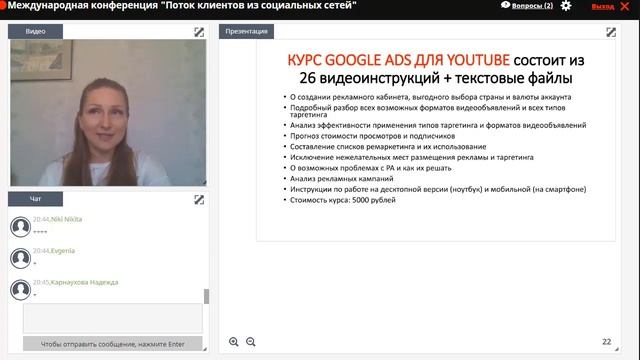Click the Анализ рекламных кампаний bullet
This screenshot has height=360, width=640.
click(342, 179)
